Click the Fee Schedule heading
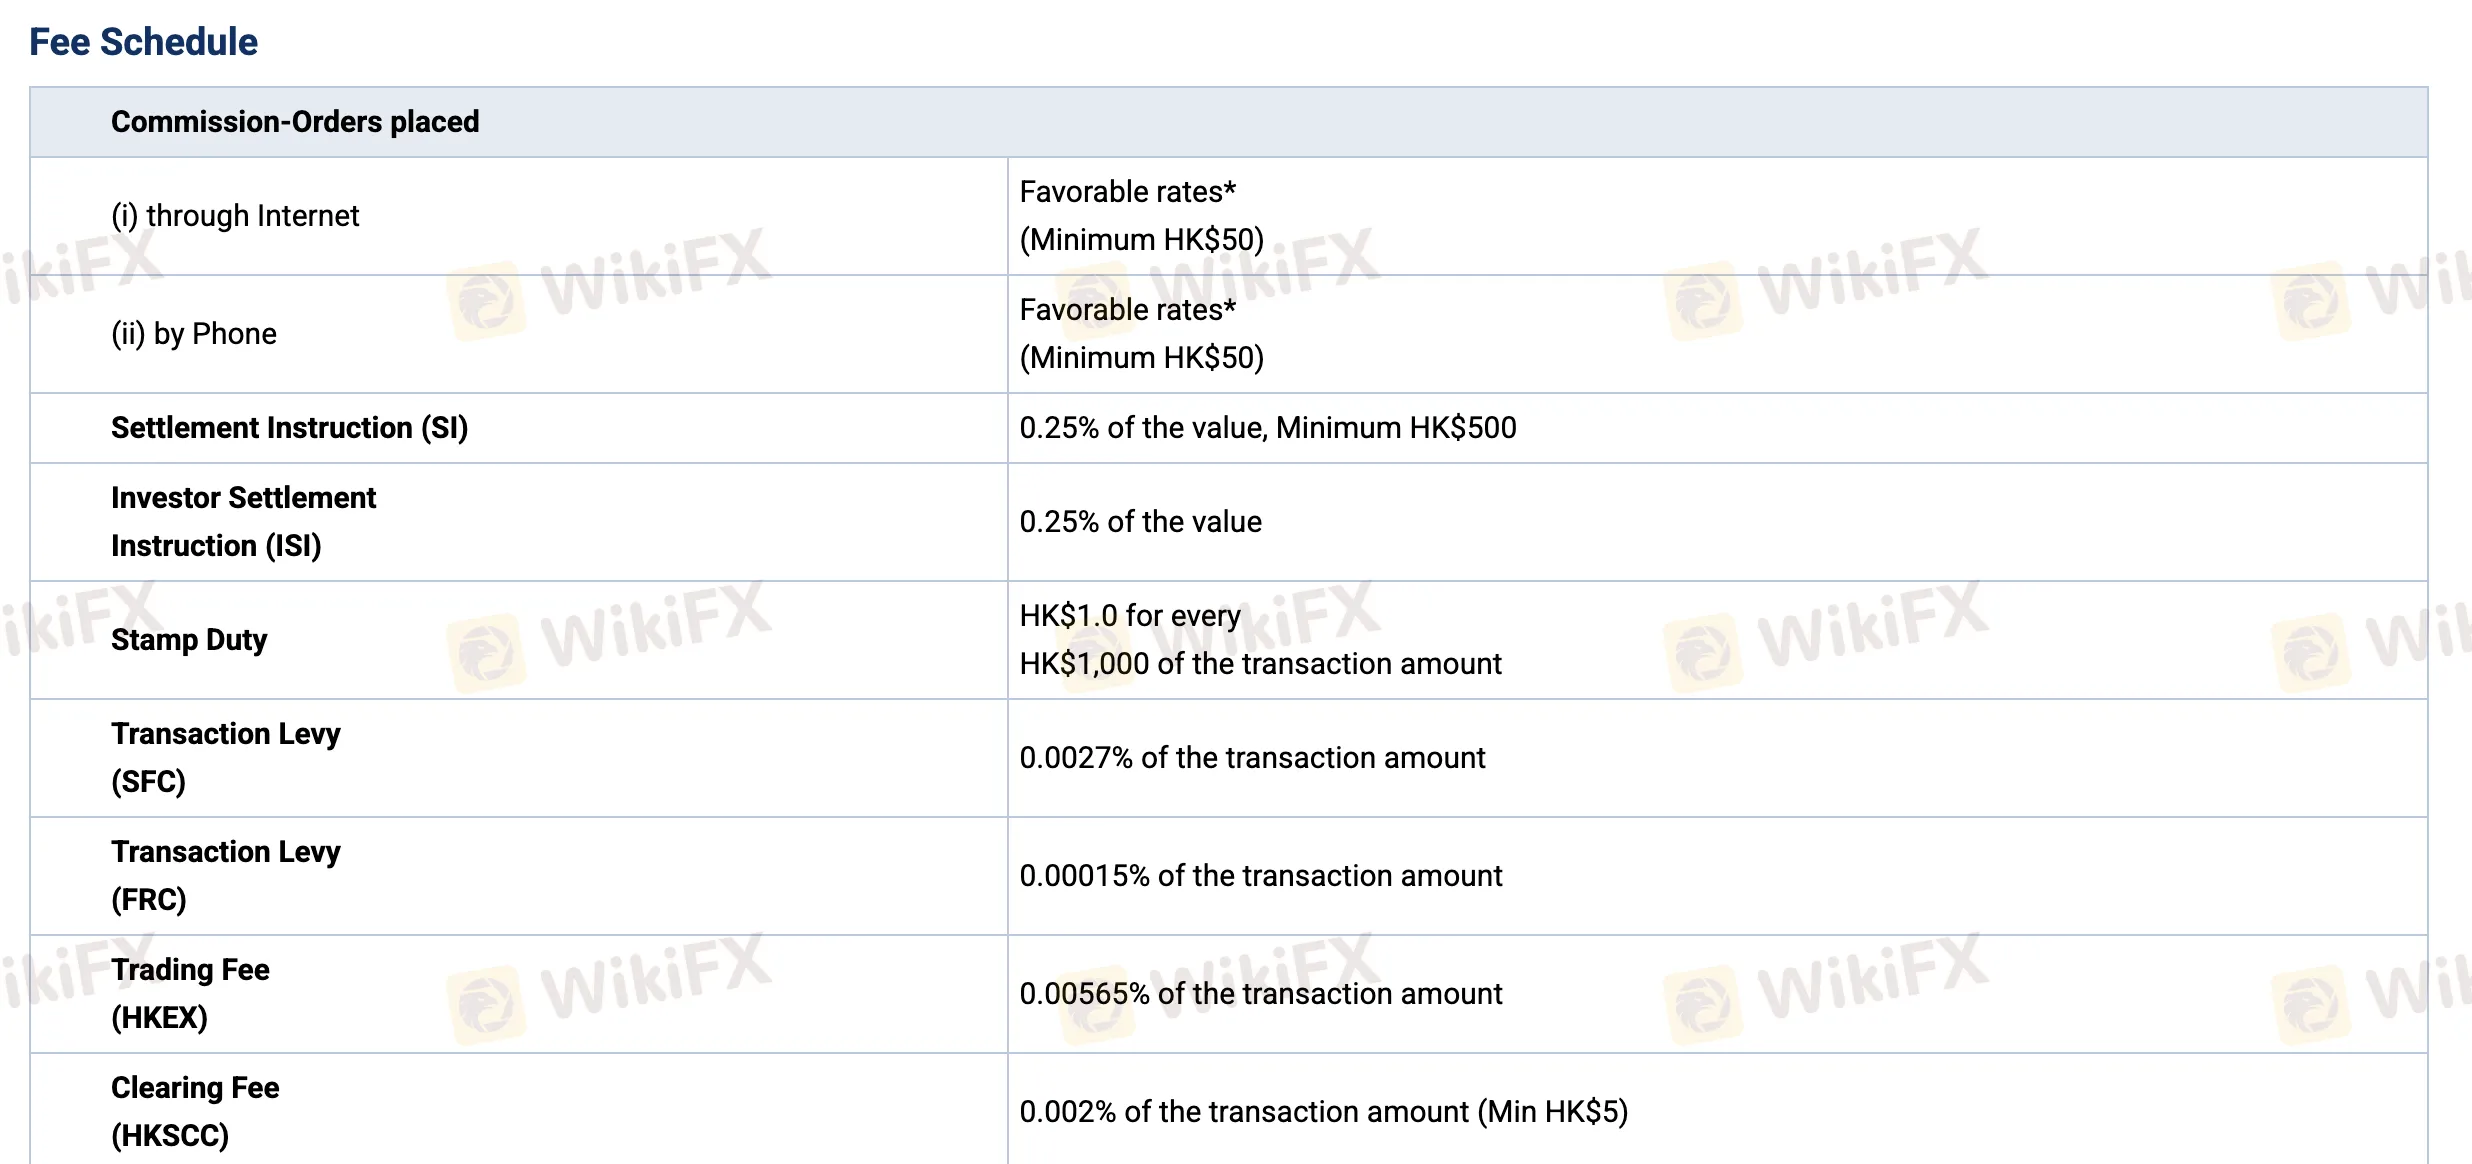This screenshot has height=1164, width=2472. [143, 42]
